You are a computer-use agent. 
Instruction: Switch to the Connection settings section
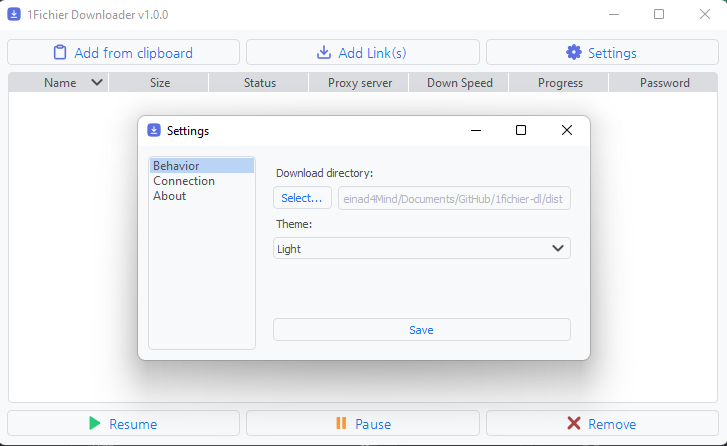pos(202,181)
